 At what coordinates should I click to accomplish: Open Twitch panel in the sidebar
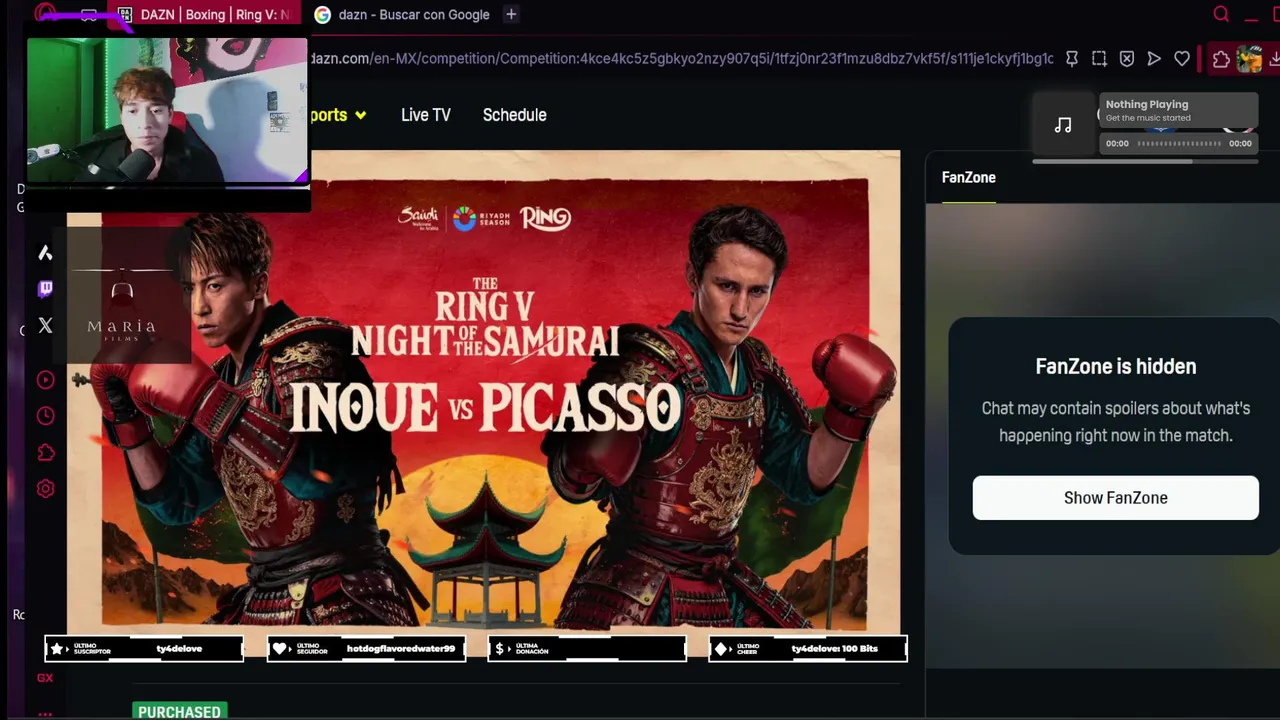(x=45, y=289)
